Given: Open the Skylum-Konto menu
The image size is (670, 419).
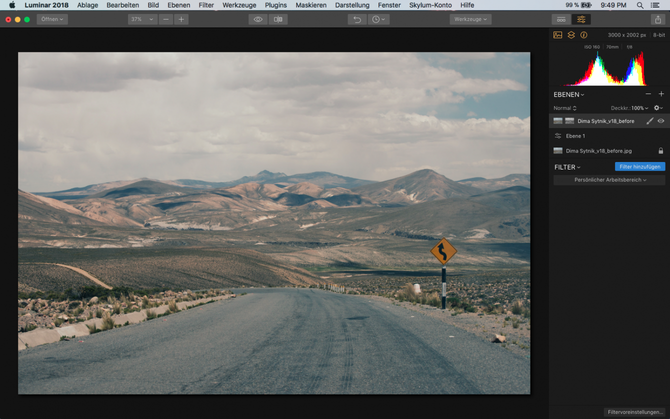Looking at the screenshot, I should [430, 5].
